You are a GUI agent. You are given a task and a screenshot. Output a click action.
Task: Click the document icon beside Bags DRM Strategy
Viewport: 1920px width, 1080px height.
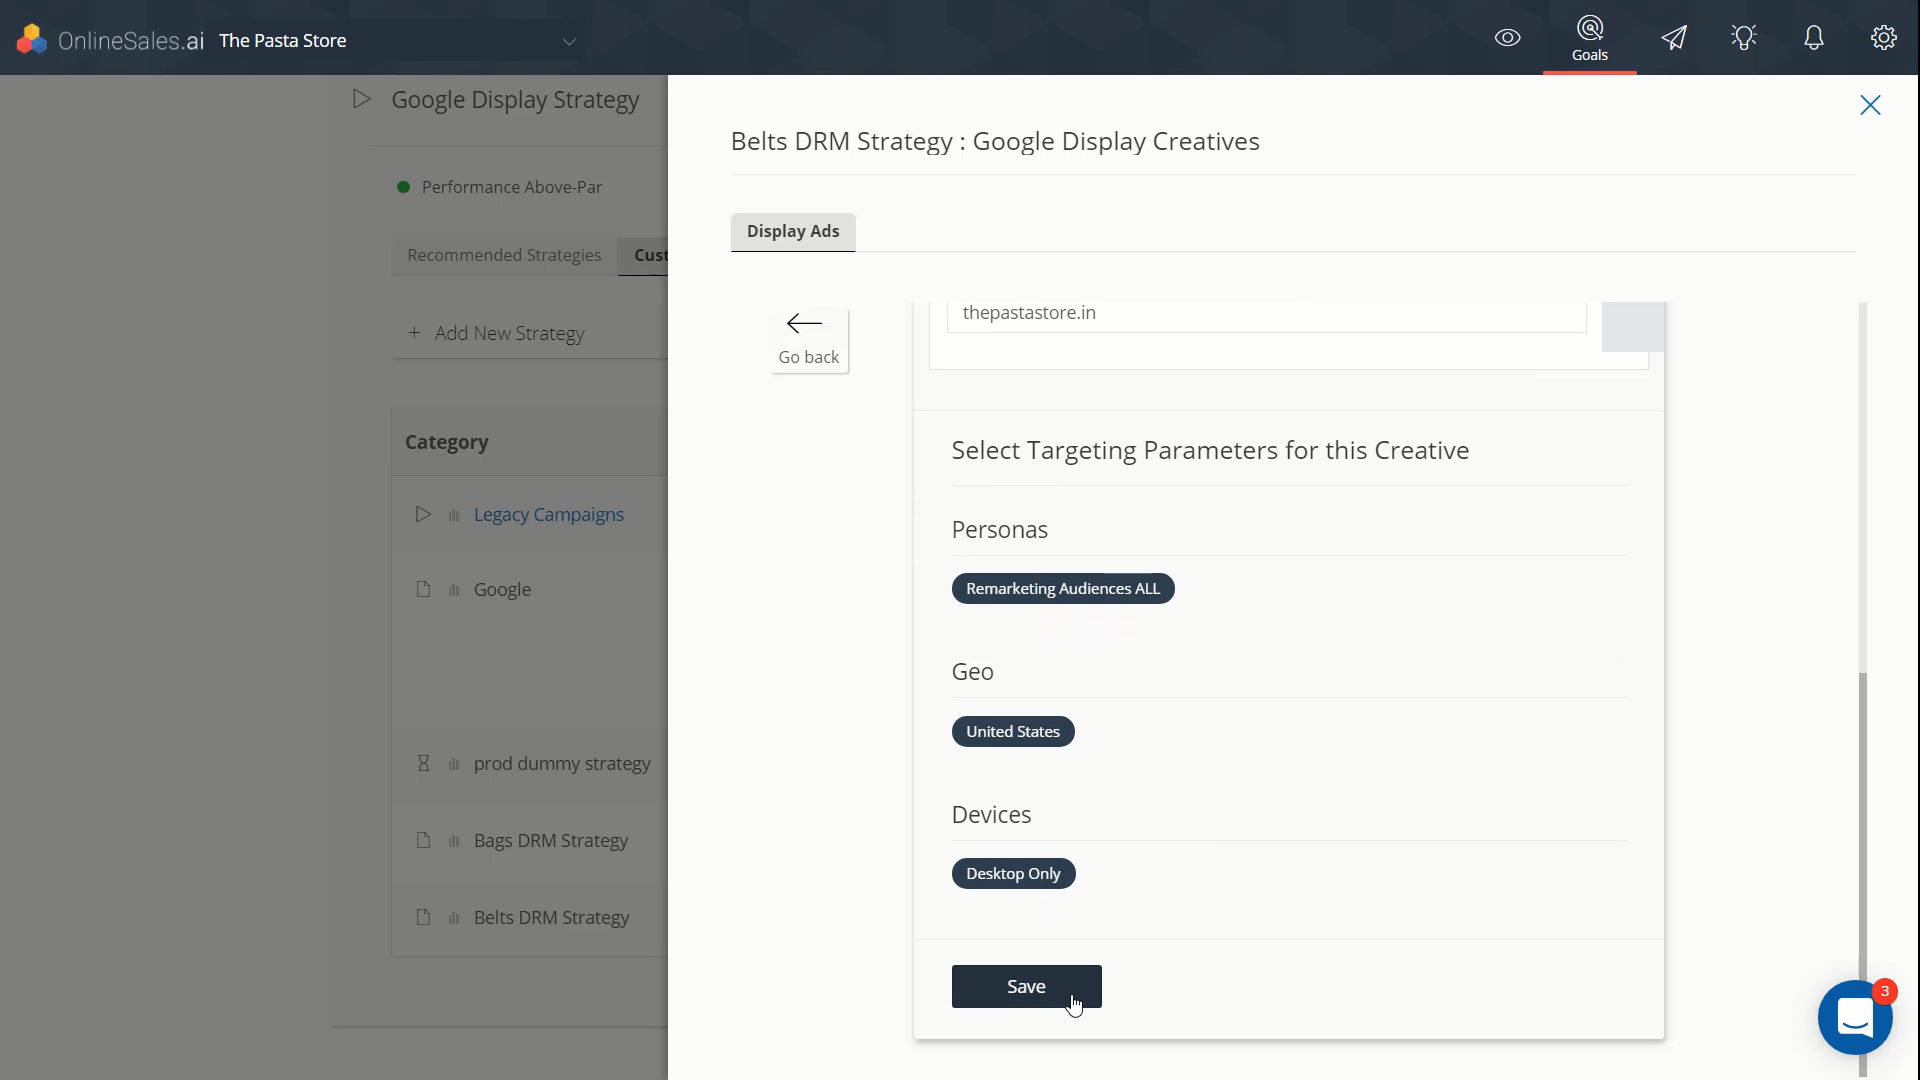(x=423, y=840)
